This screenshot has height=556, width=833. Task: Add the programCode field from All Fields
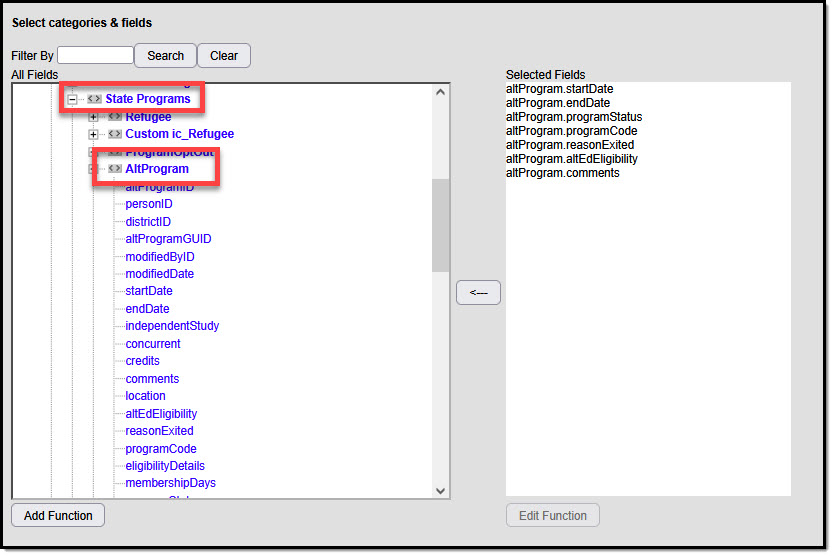161,449
